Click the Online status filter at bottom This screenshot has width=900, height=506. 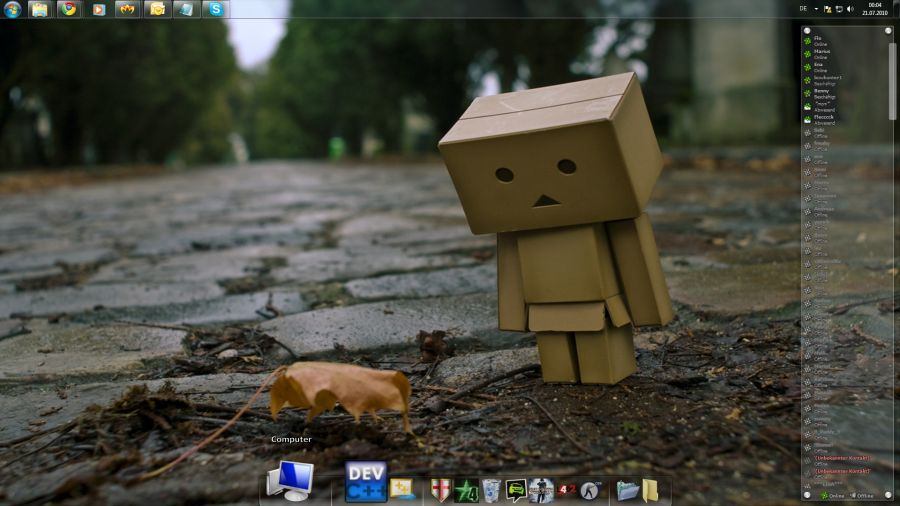833,496
